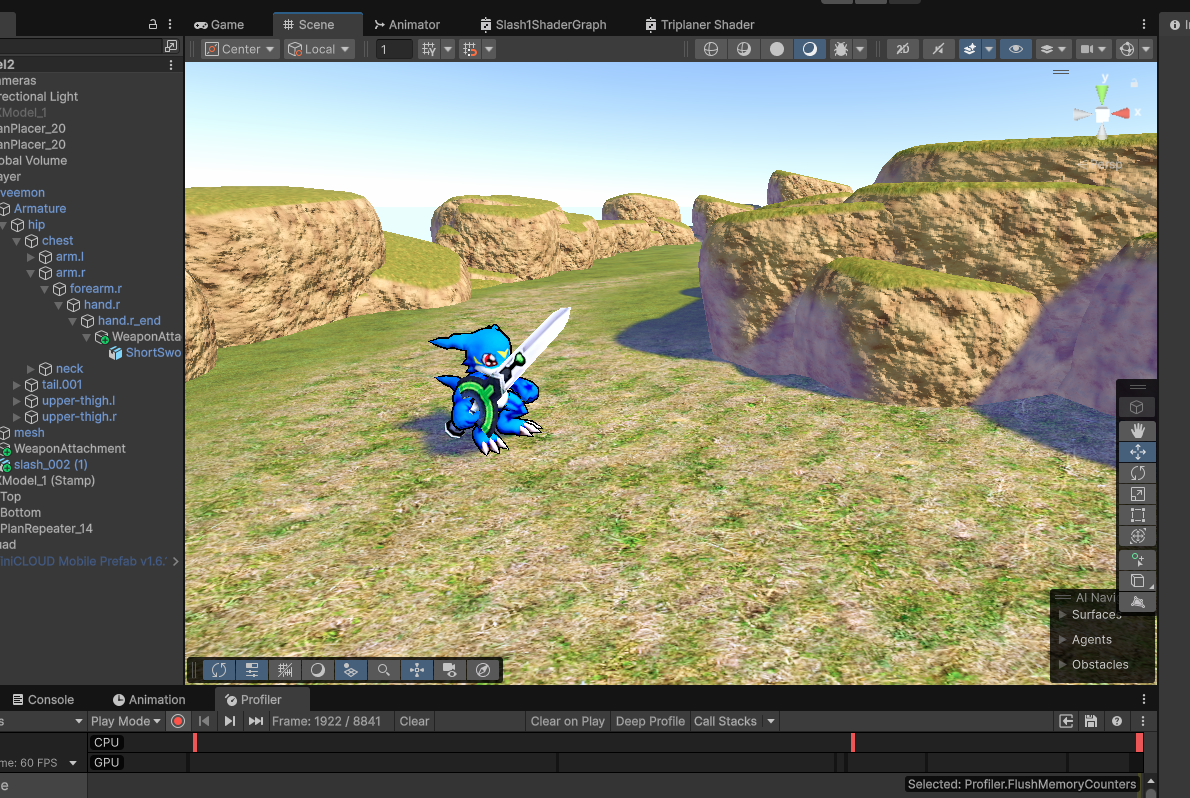Toggle the hierarchy panel lock icon
The height and width of the screenshot is (798, 1190).
(153, 24)
